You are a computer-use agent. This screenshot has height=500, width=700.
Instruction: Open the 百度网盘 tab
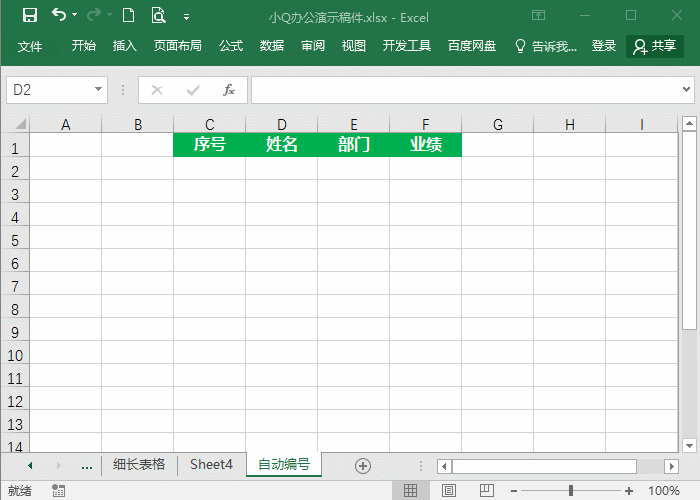click(x=472, y=46)
